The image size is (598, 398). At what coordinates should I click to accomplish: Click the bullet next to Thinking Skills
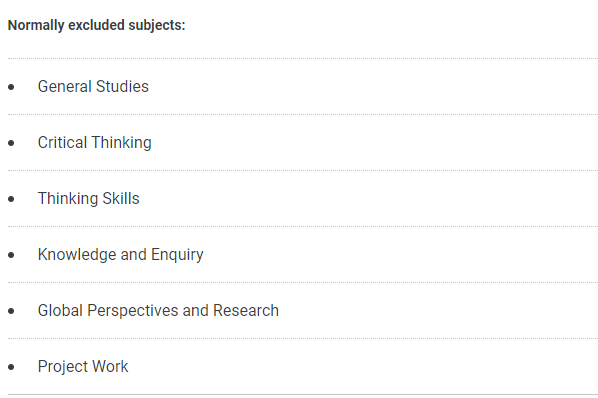coord(11,199)
